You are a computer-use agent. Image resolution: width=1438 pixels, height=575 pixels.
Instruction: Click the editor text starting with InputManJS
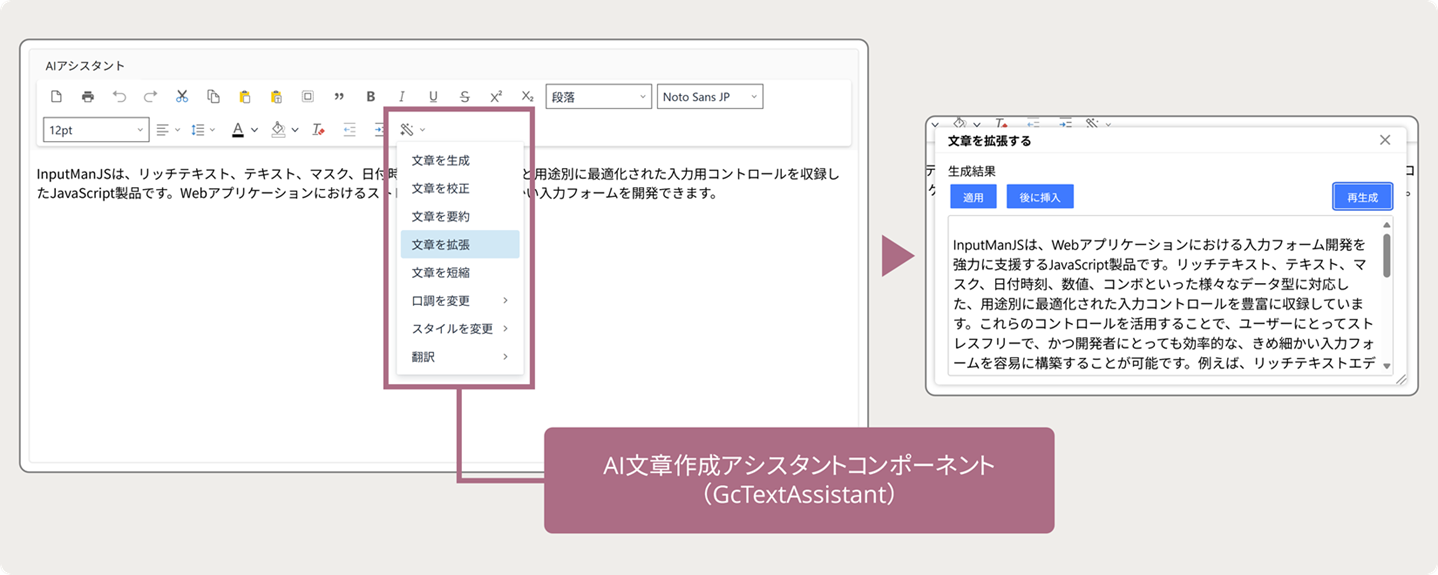tap(438, 184)
